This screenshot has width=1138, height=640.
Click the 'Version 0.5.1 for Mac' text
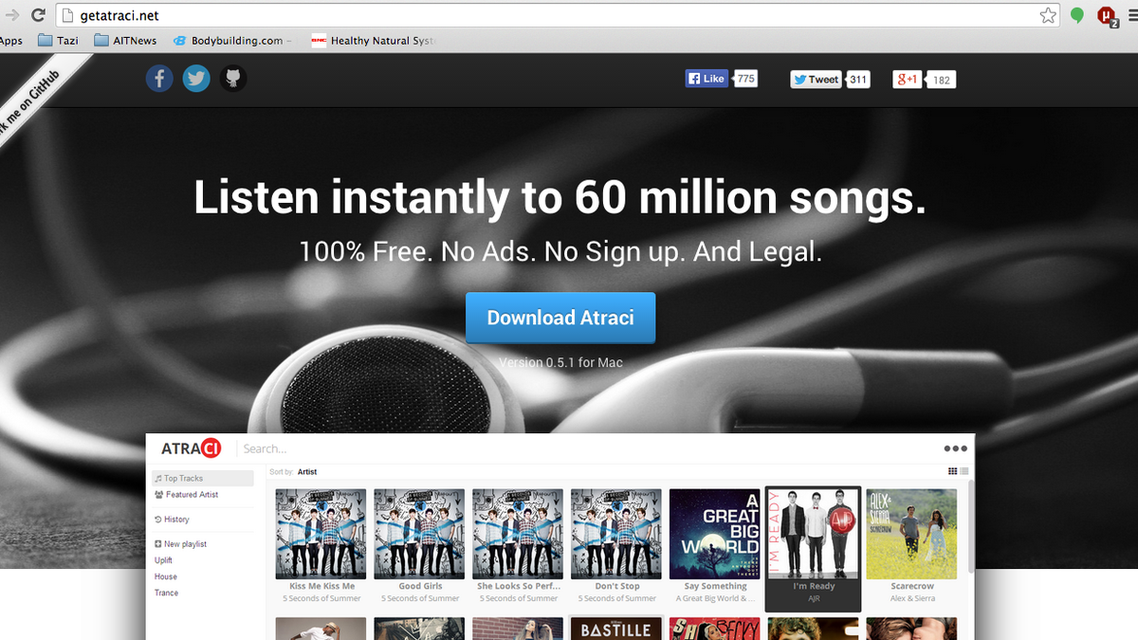point(560,362)
